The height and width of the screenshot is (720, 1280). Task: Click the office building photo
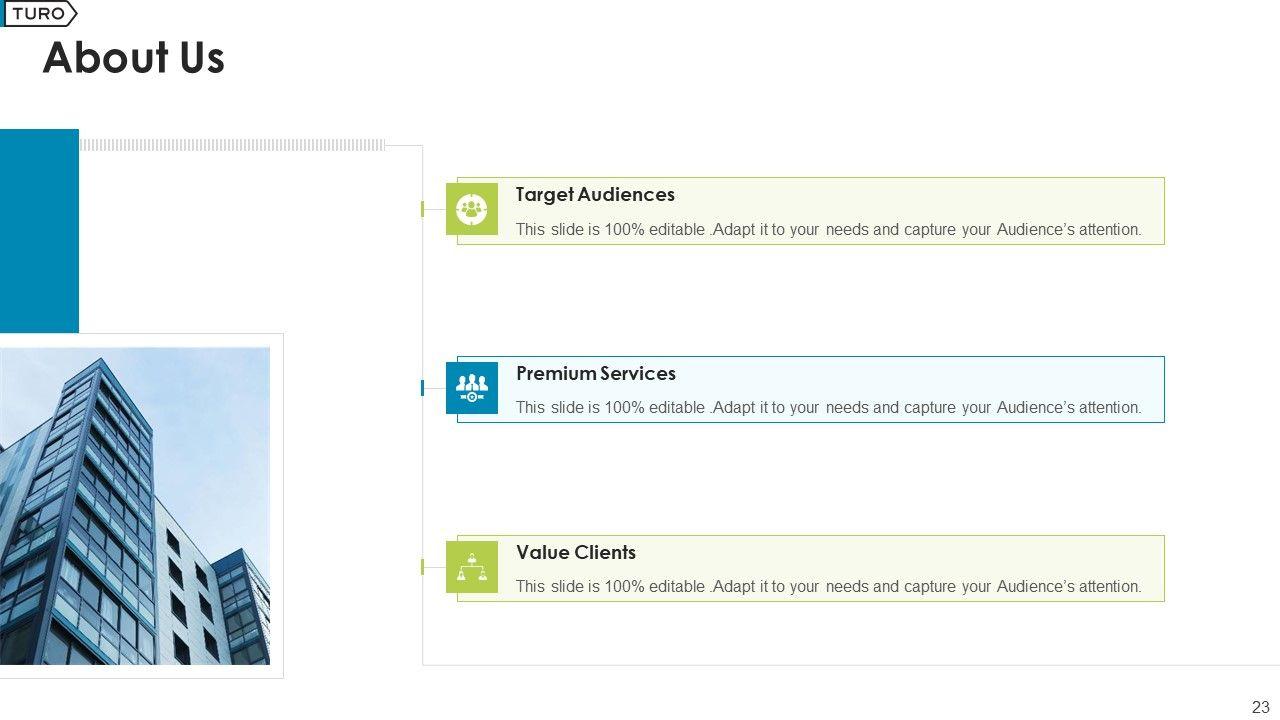pyautogui.click(x=135, y=505)
